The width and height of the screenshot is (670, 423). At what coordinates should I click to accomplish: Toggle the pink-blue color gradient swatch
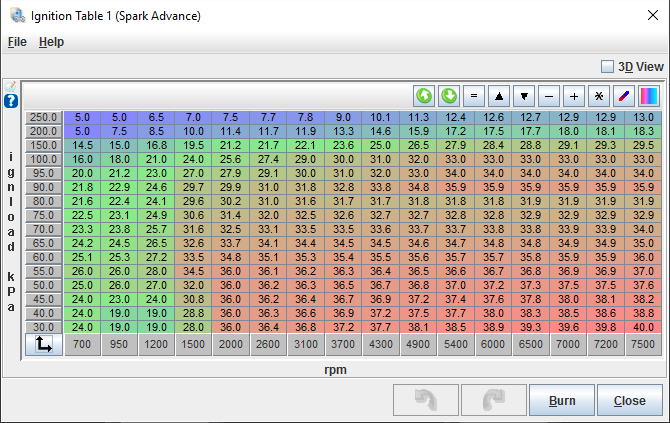(x=649, y=96)
